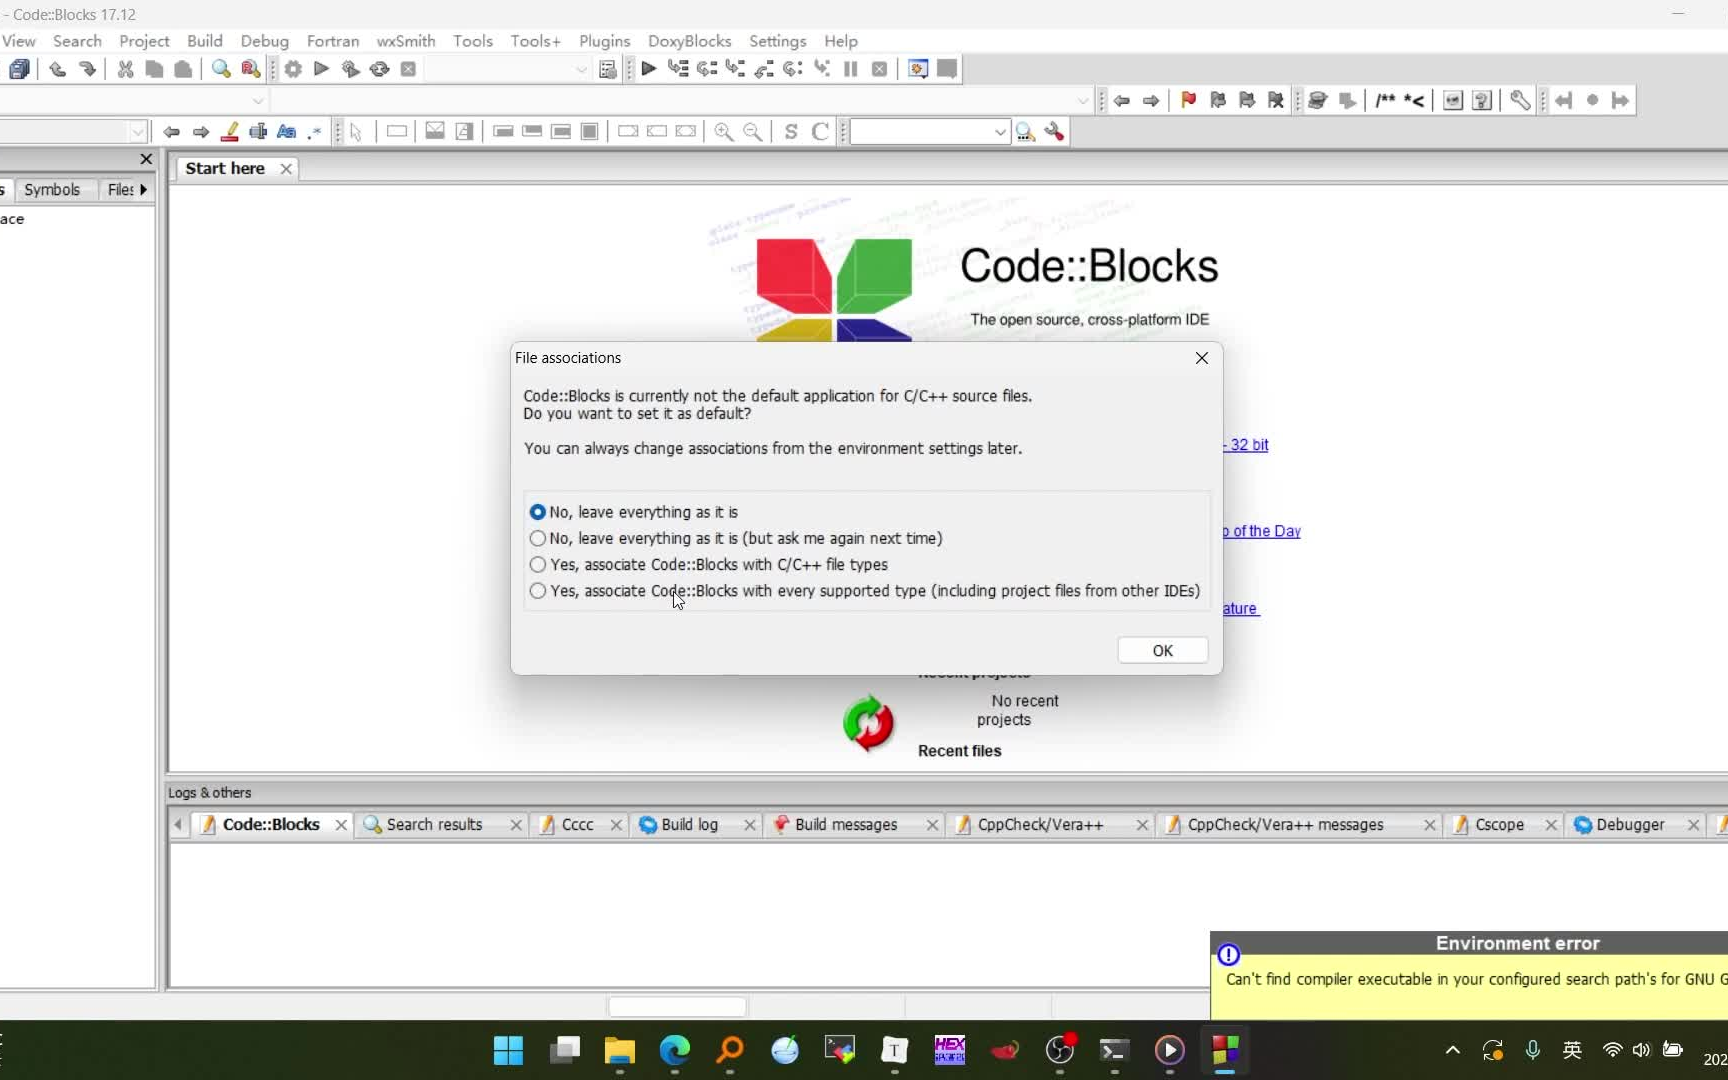The height and width of the screenshot is (1080, 1728).
Task: Close the Start here tab
Action: [x=286, y=169]
